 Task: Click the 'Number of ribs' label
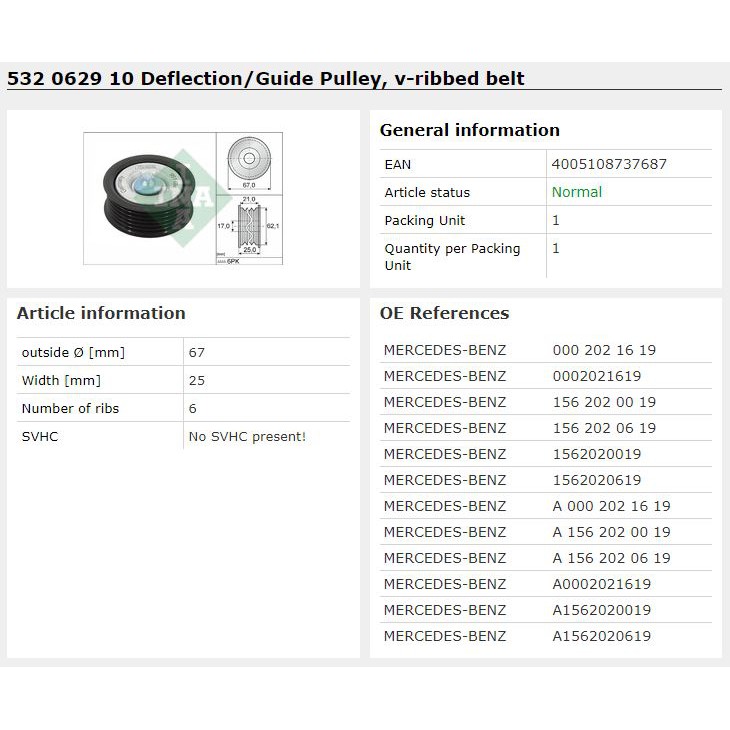pyautogui.click(x=70, y=408)
